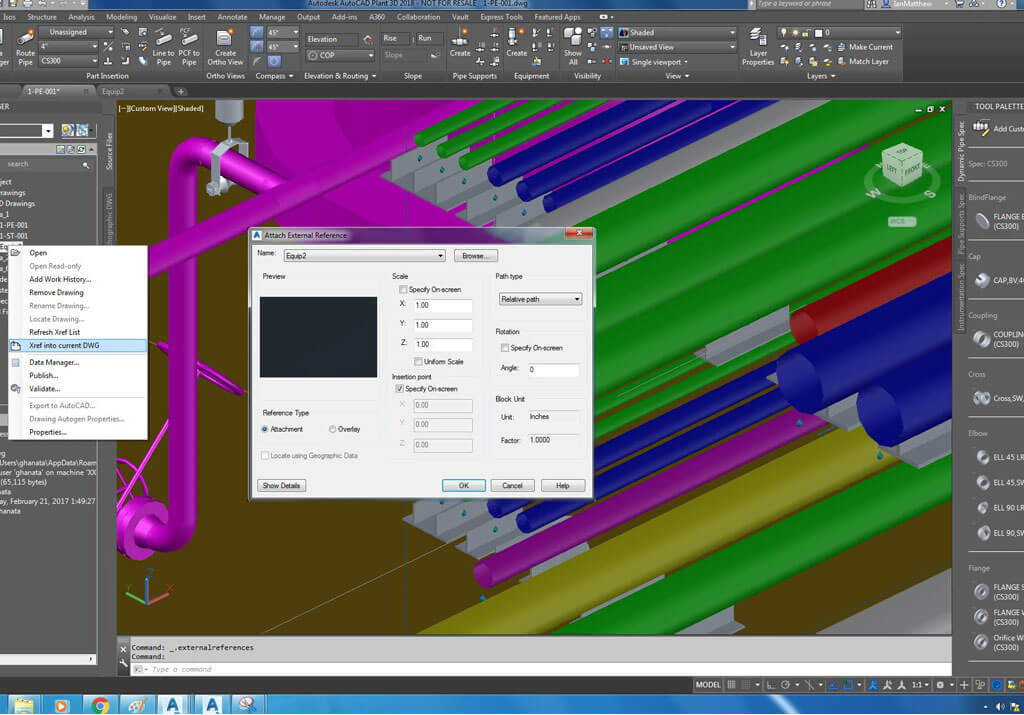This screenshot has width=1024, height=715.
Task: Open the Unassigned line number dropdown
Action: click(x=76, y=32)
